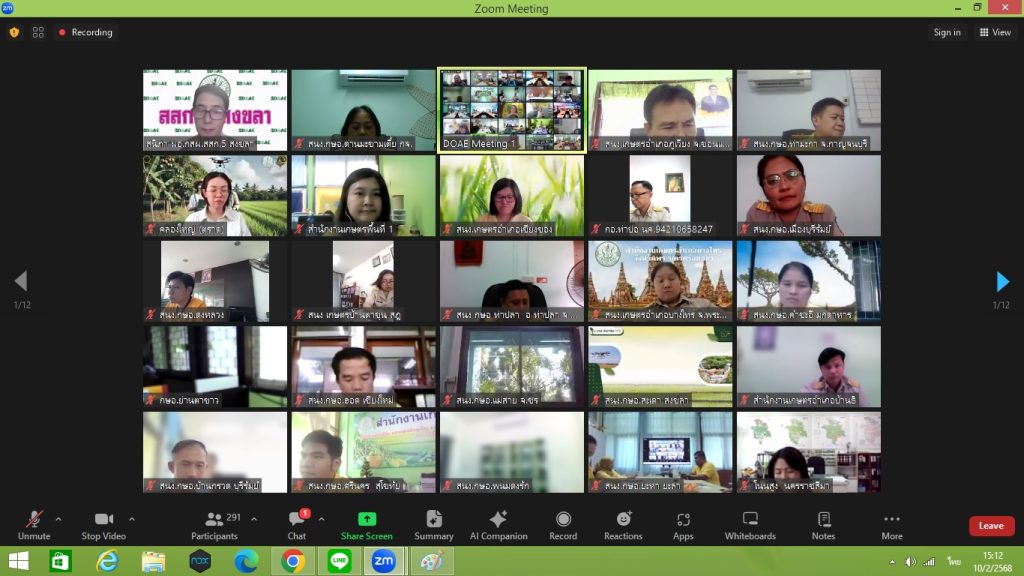The image size is (1024, 576).
Task: Select the DOAE Meeting 1 video tile
Action: tap(512, 110)
